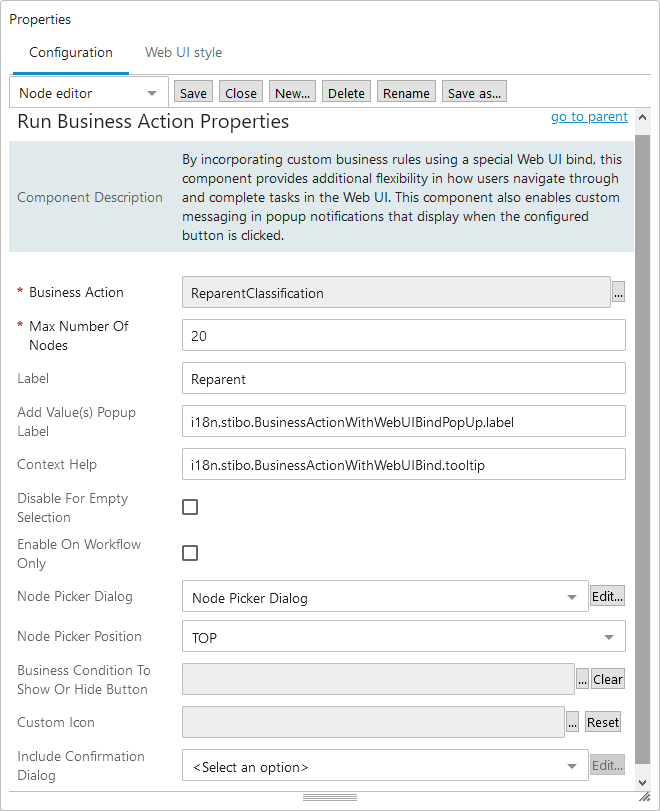Follow the go to parent link
660x811 pixels.
pos(589,116)
